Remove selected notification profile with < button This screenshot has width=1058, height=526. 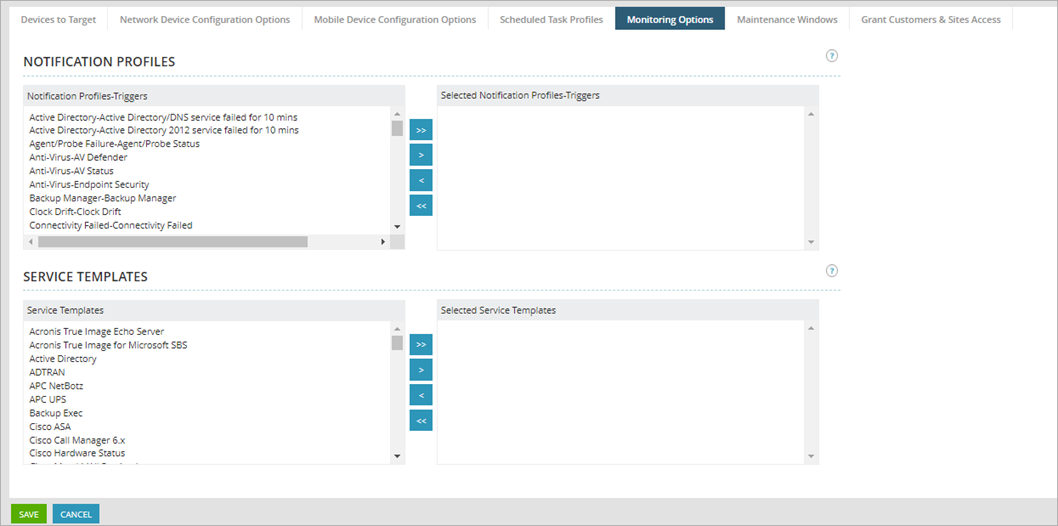421,180
